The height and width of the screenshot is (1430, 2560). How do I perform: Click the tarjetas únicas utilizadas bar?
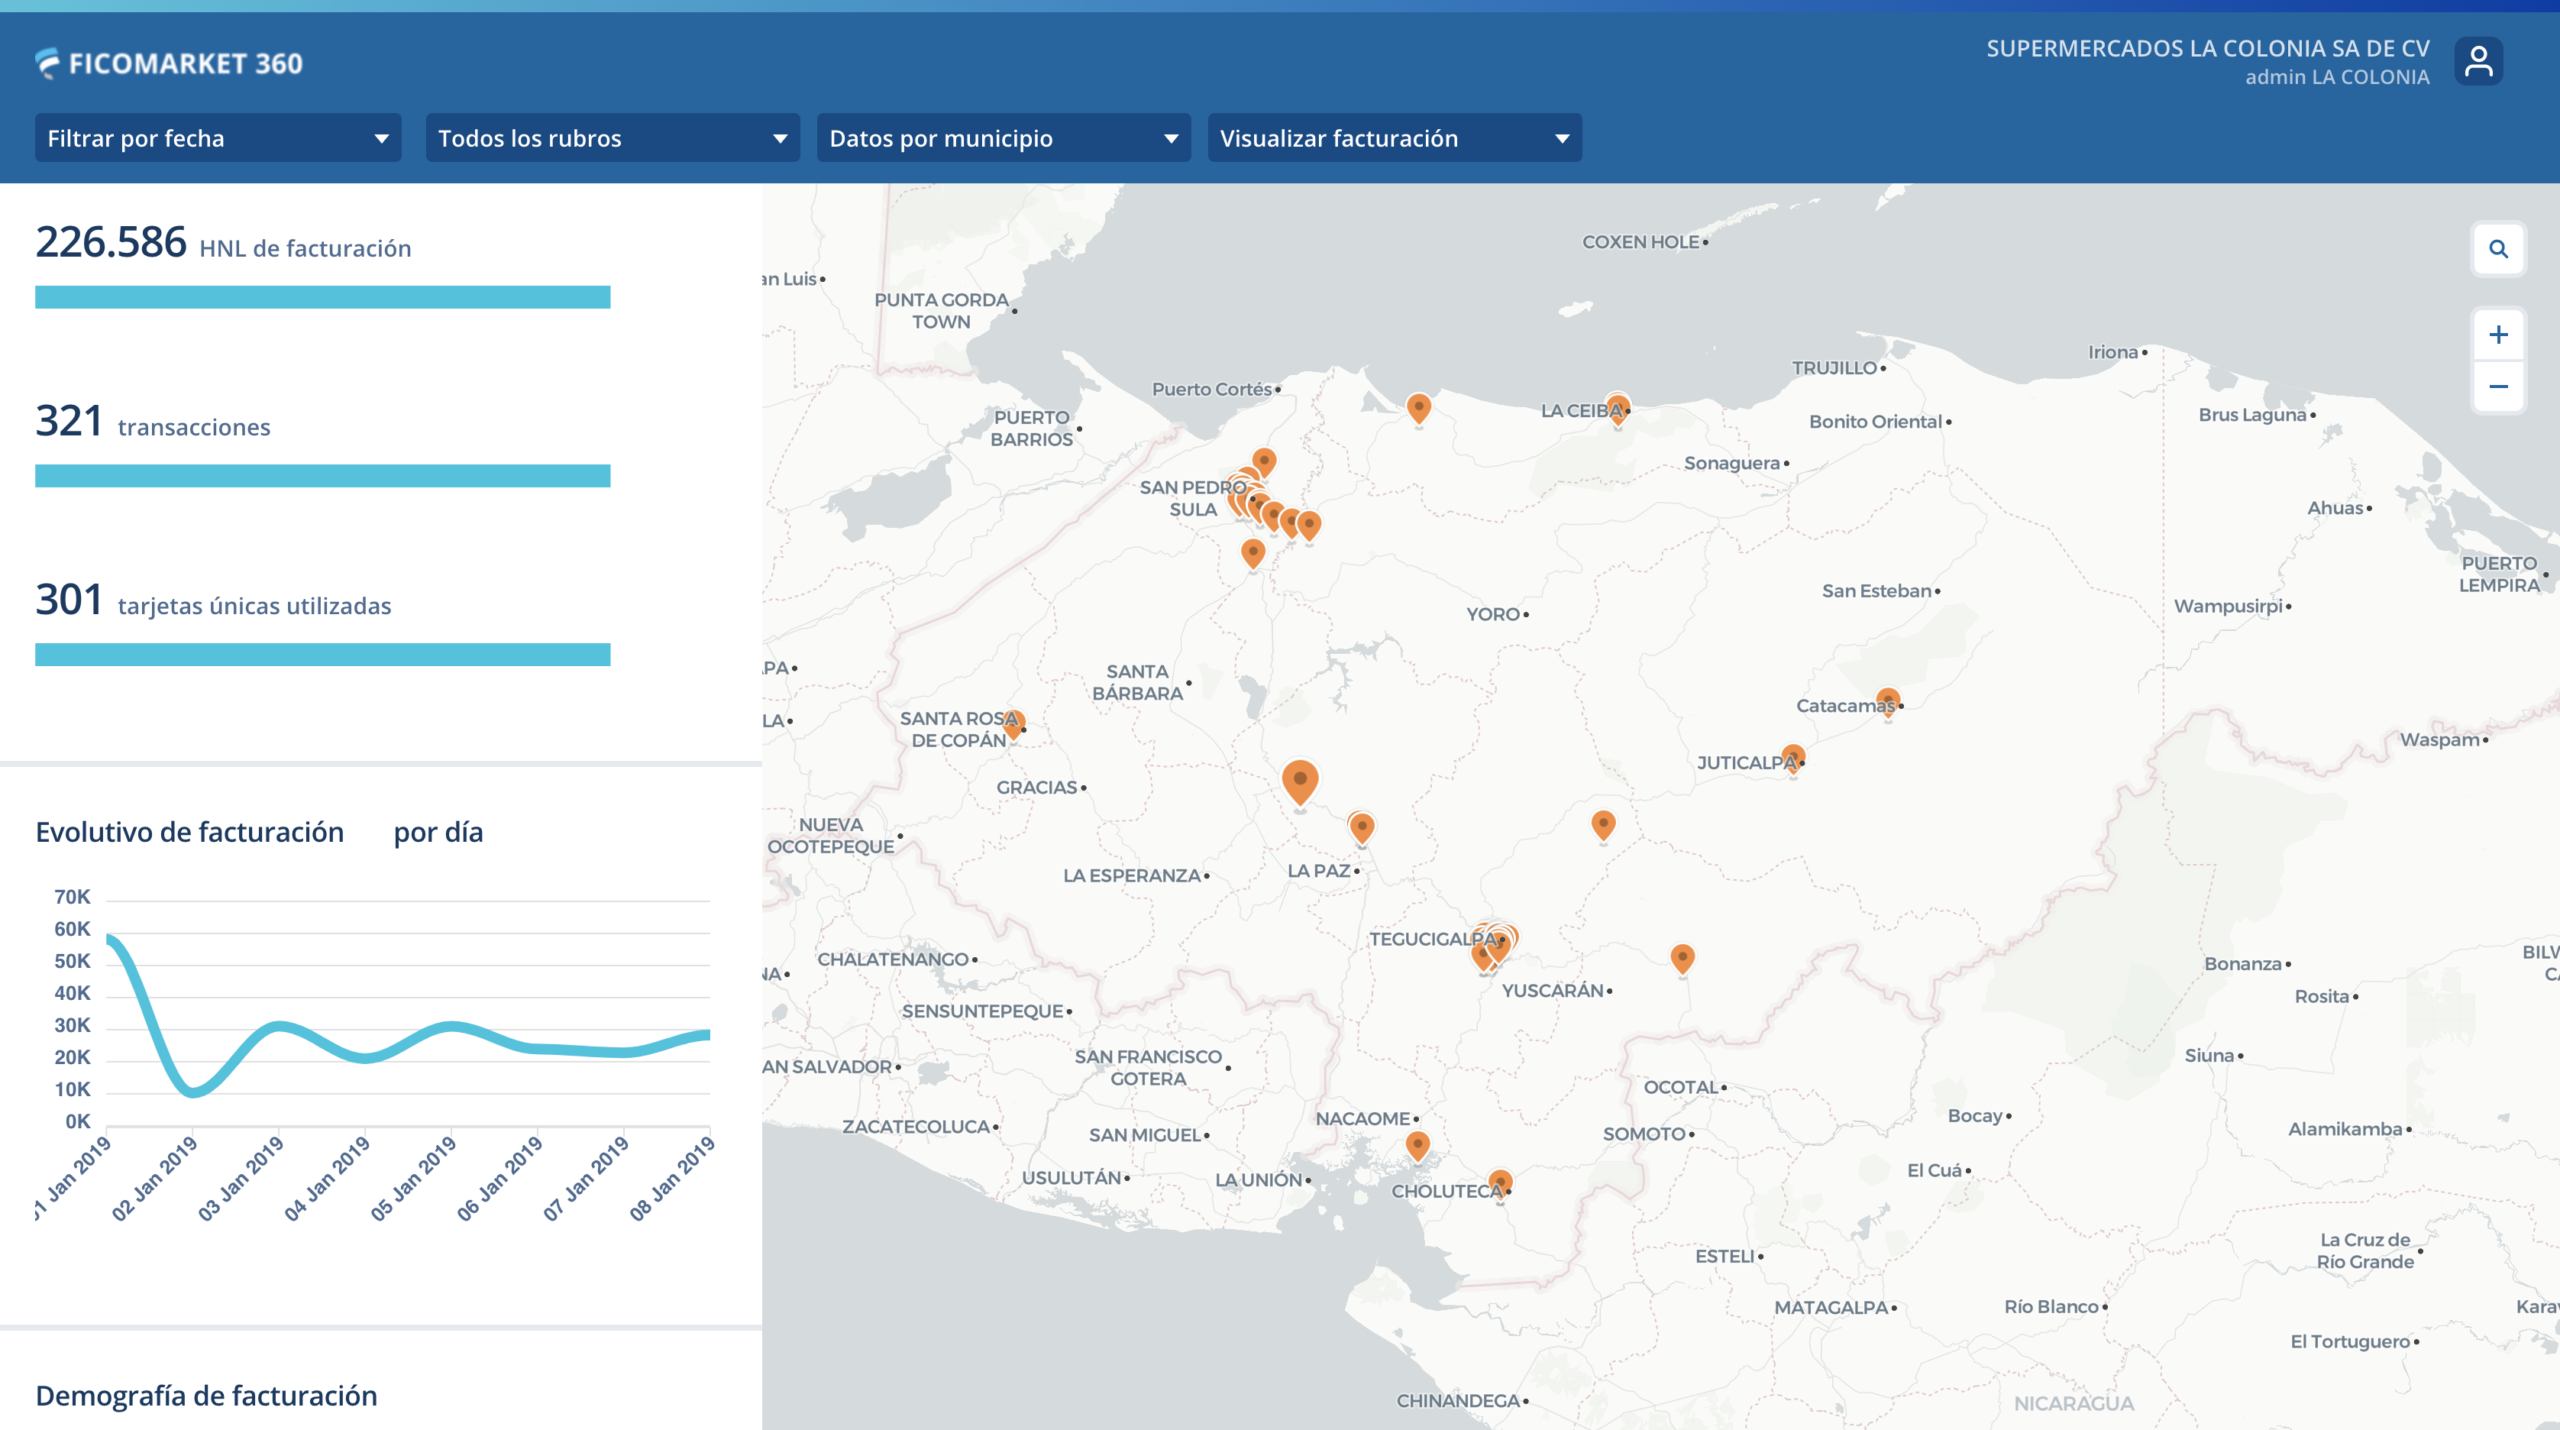tap(322, 654)
